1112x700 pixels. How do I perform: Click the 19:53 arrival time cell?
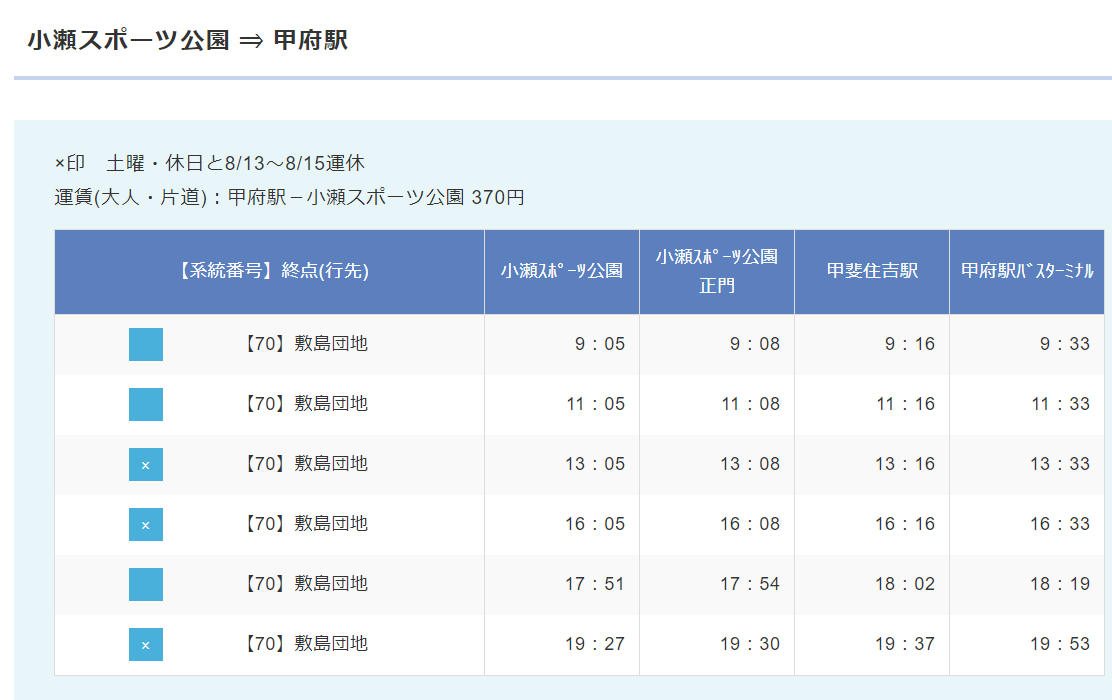[x=1060, y=644]
